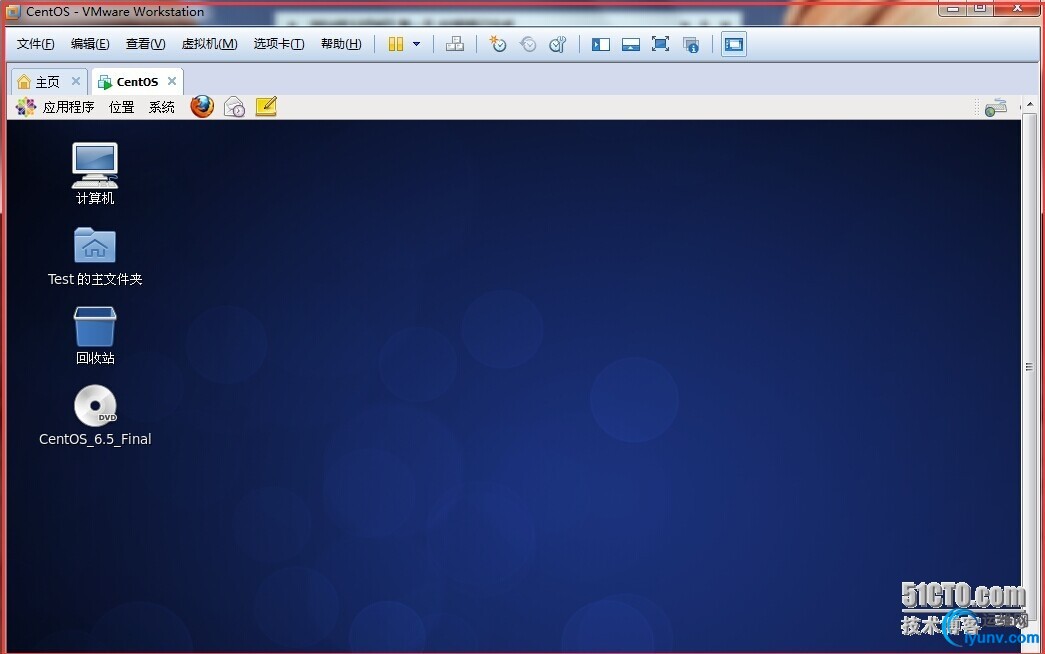1045x654 pixels.
Task: Launch the Evolution mail client icon
Action: [235, 107]
